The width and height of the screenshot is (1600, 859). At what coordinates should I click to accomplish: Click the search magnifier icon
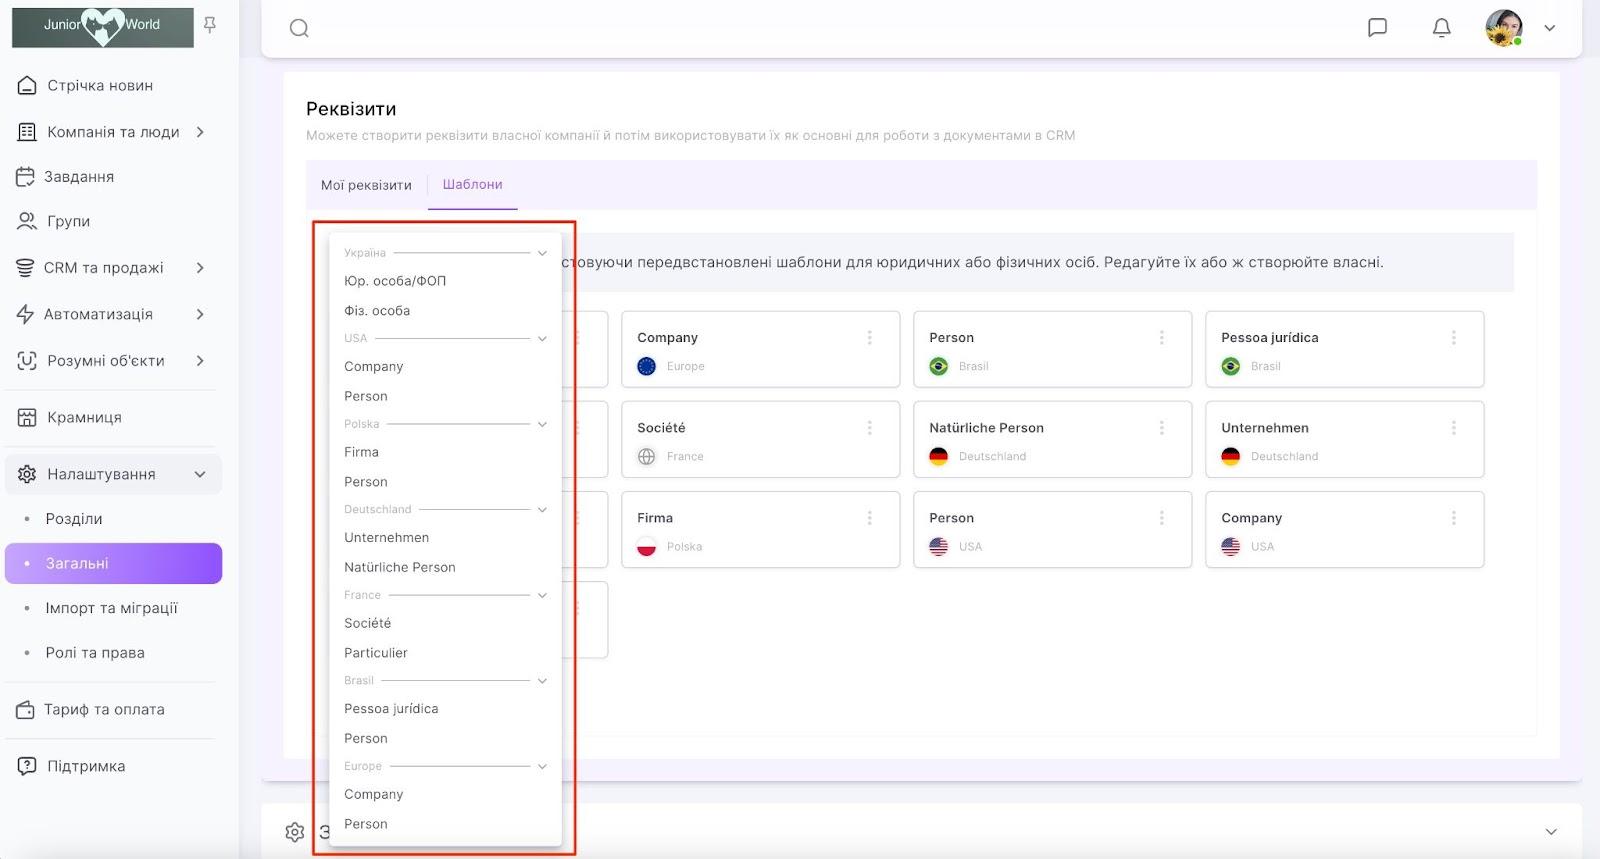point(299,28)
